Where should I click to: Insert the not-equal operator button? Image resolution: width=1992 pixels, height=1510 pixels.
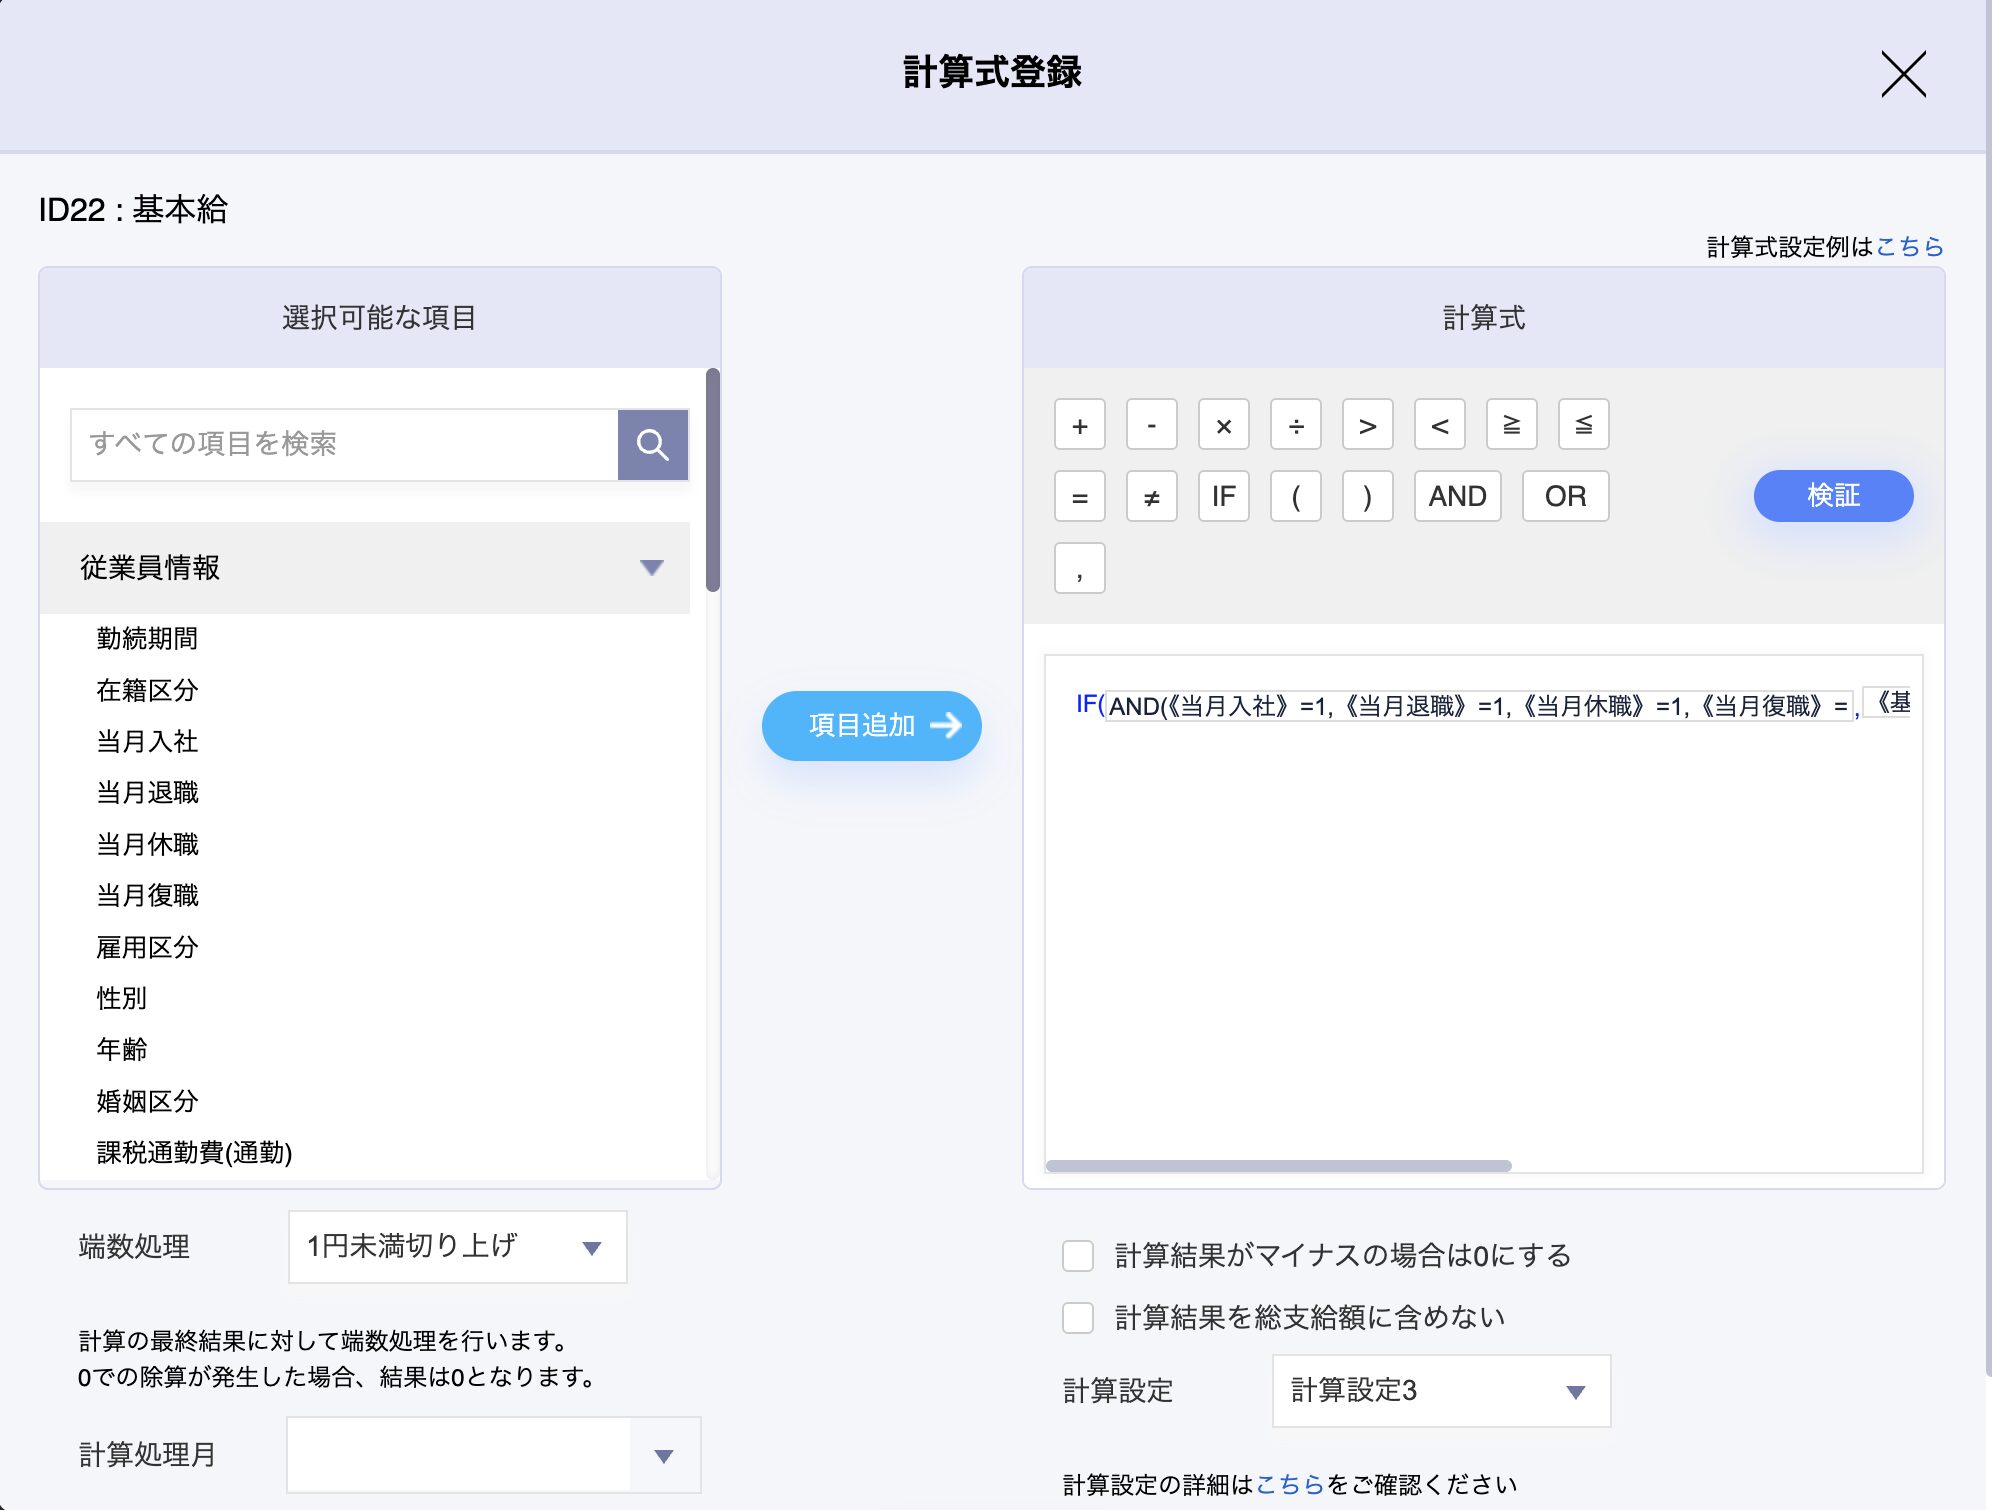coord(1151,497)
